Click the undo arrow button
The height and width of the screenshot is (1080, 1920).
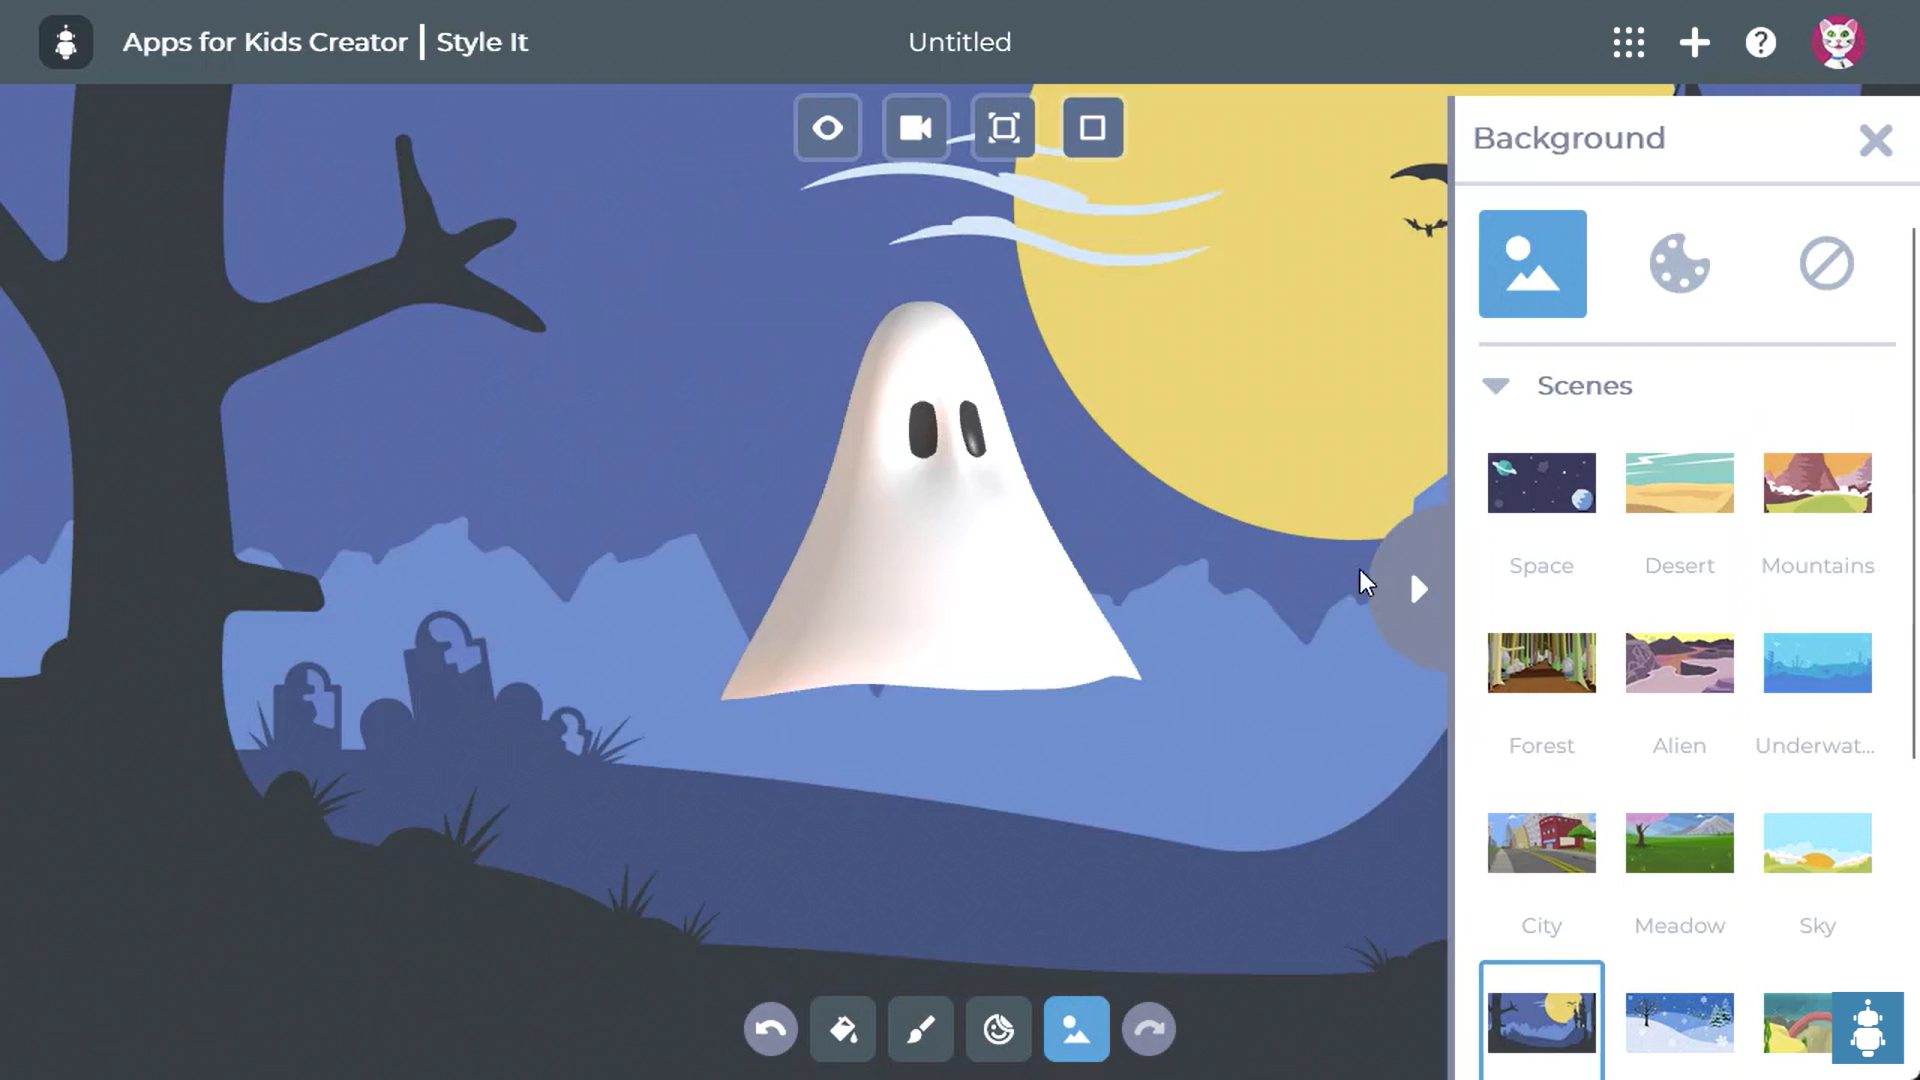point(770,1029)
